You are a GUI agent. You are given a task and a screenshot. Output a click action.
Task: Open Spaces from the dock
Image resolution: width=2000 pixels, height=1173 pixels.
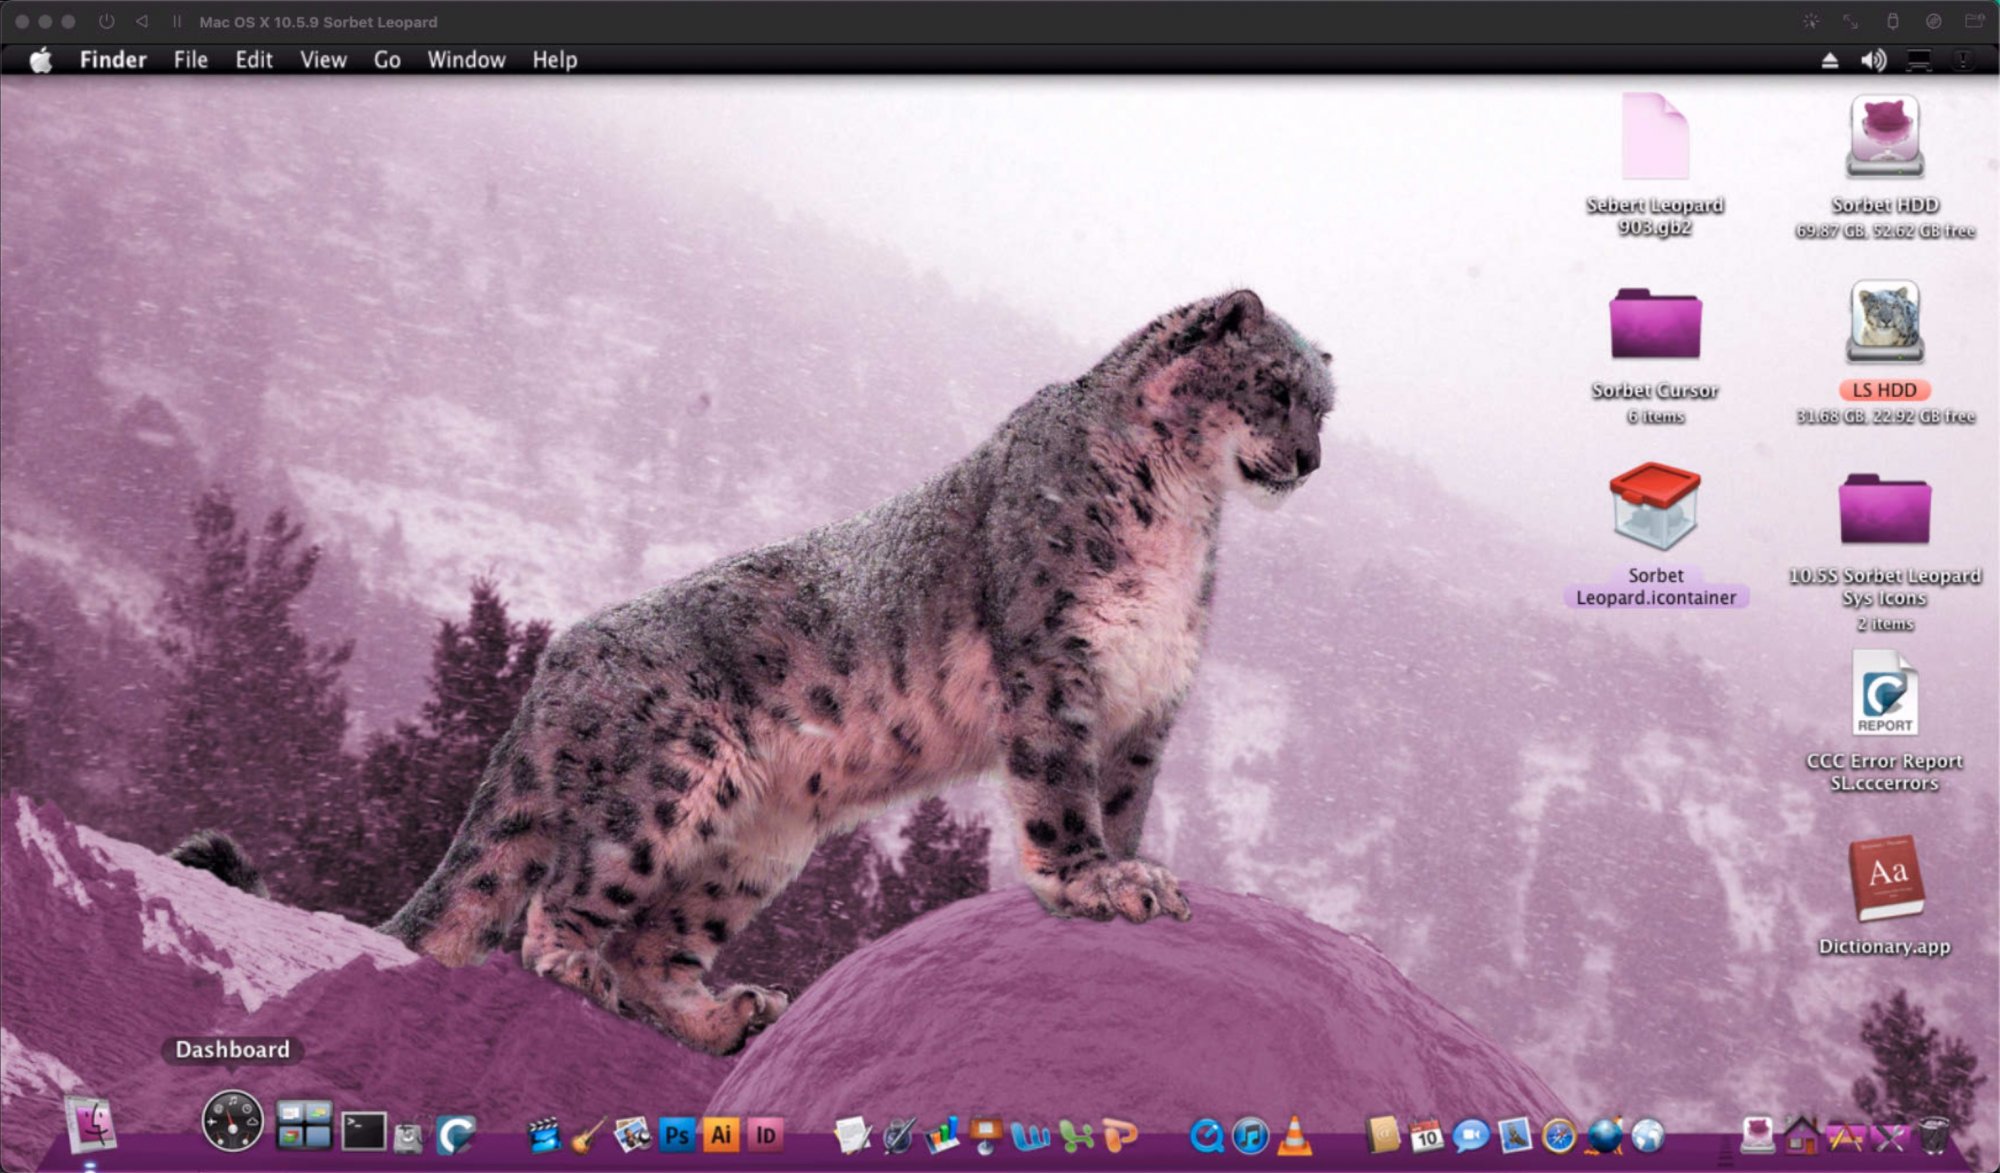[x=304, y=1126]
